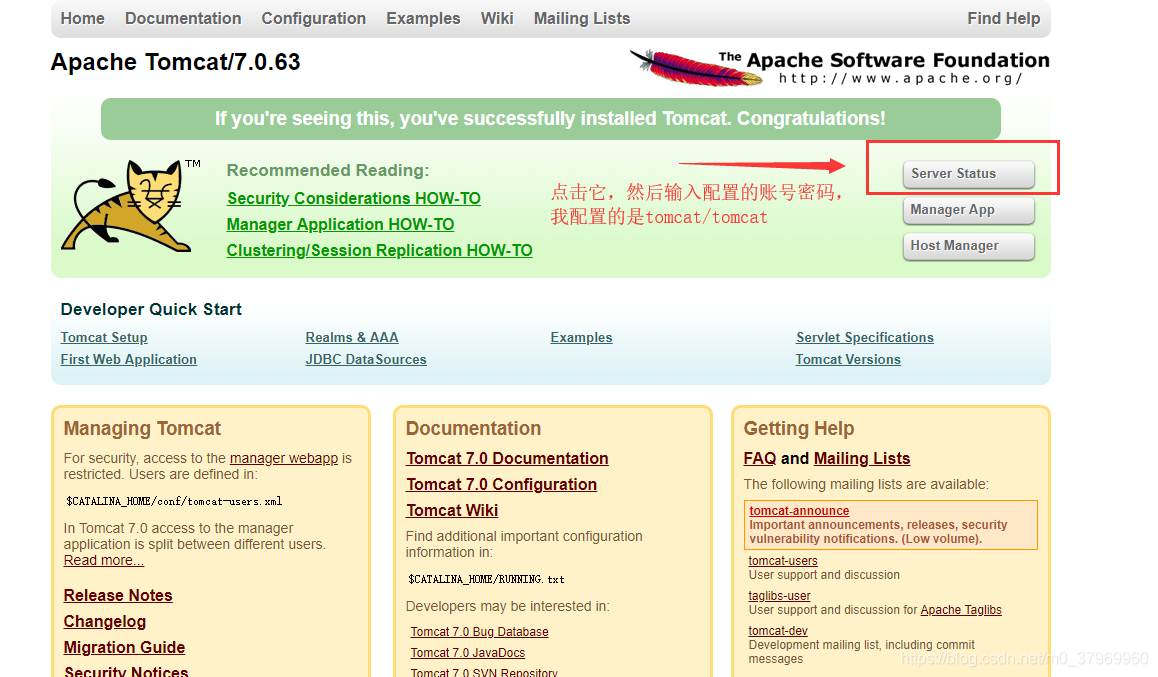Open Migration Guide link
The width and height of the screenshot is (1158, 677).
point(124,647)
